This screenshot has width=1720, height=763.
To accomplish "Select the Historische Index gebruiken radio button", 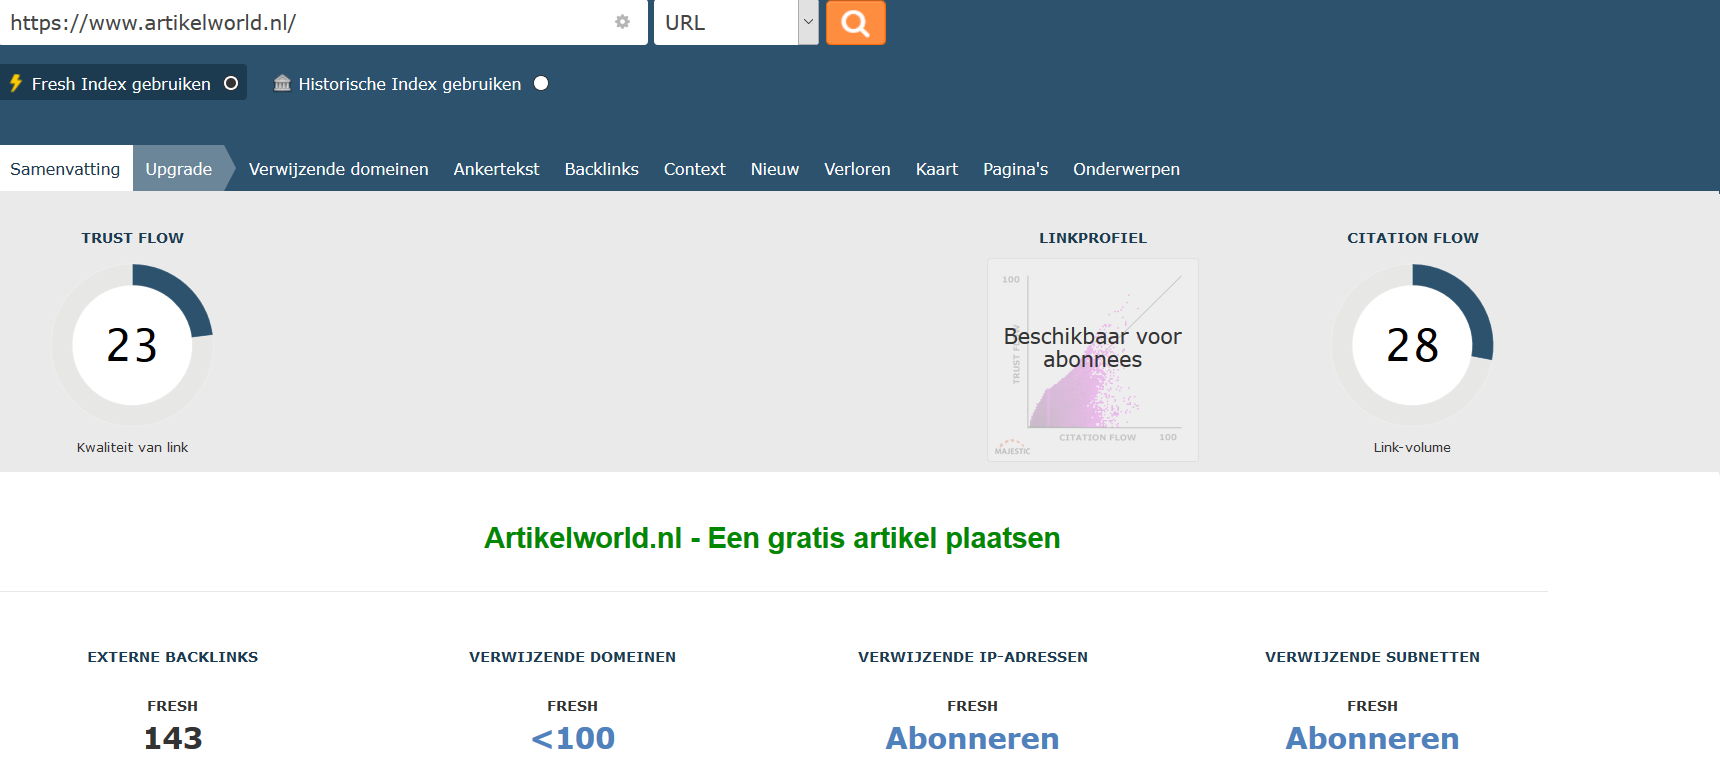I will tap(541, 83).
